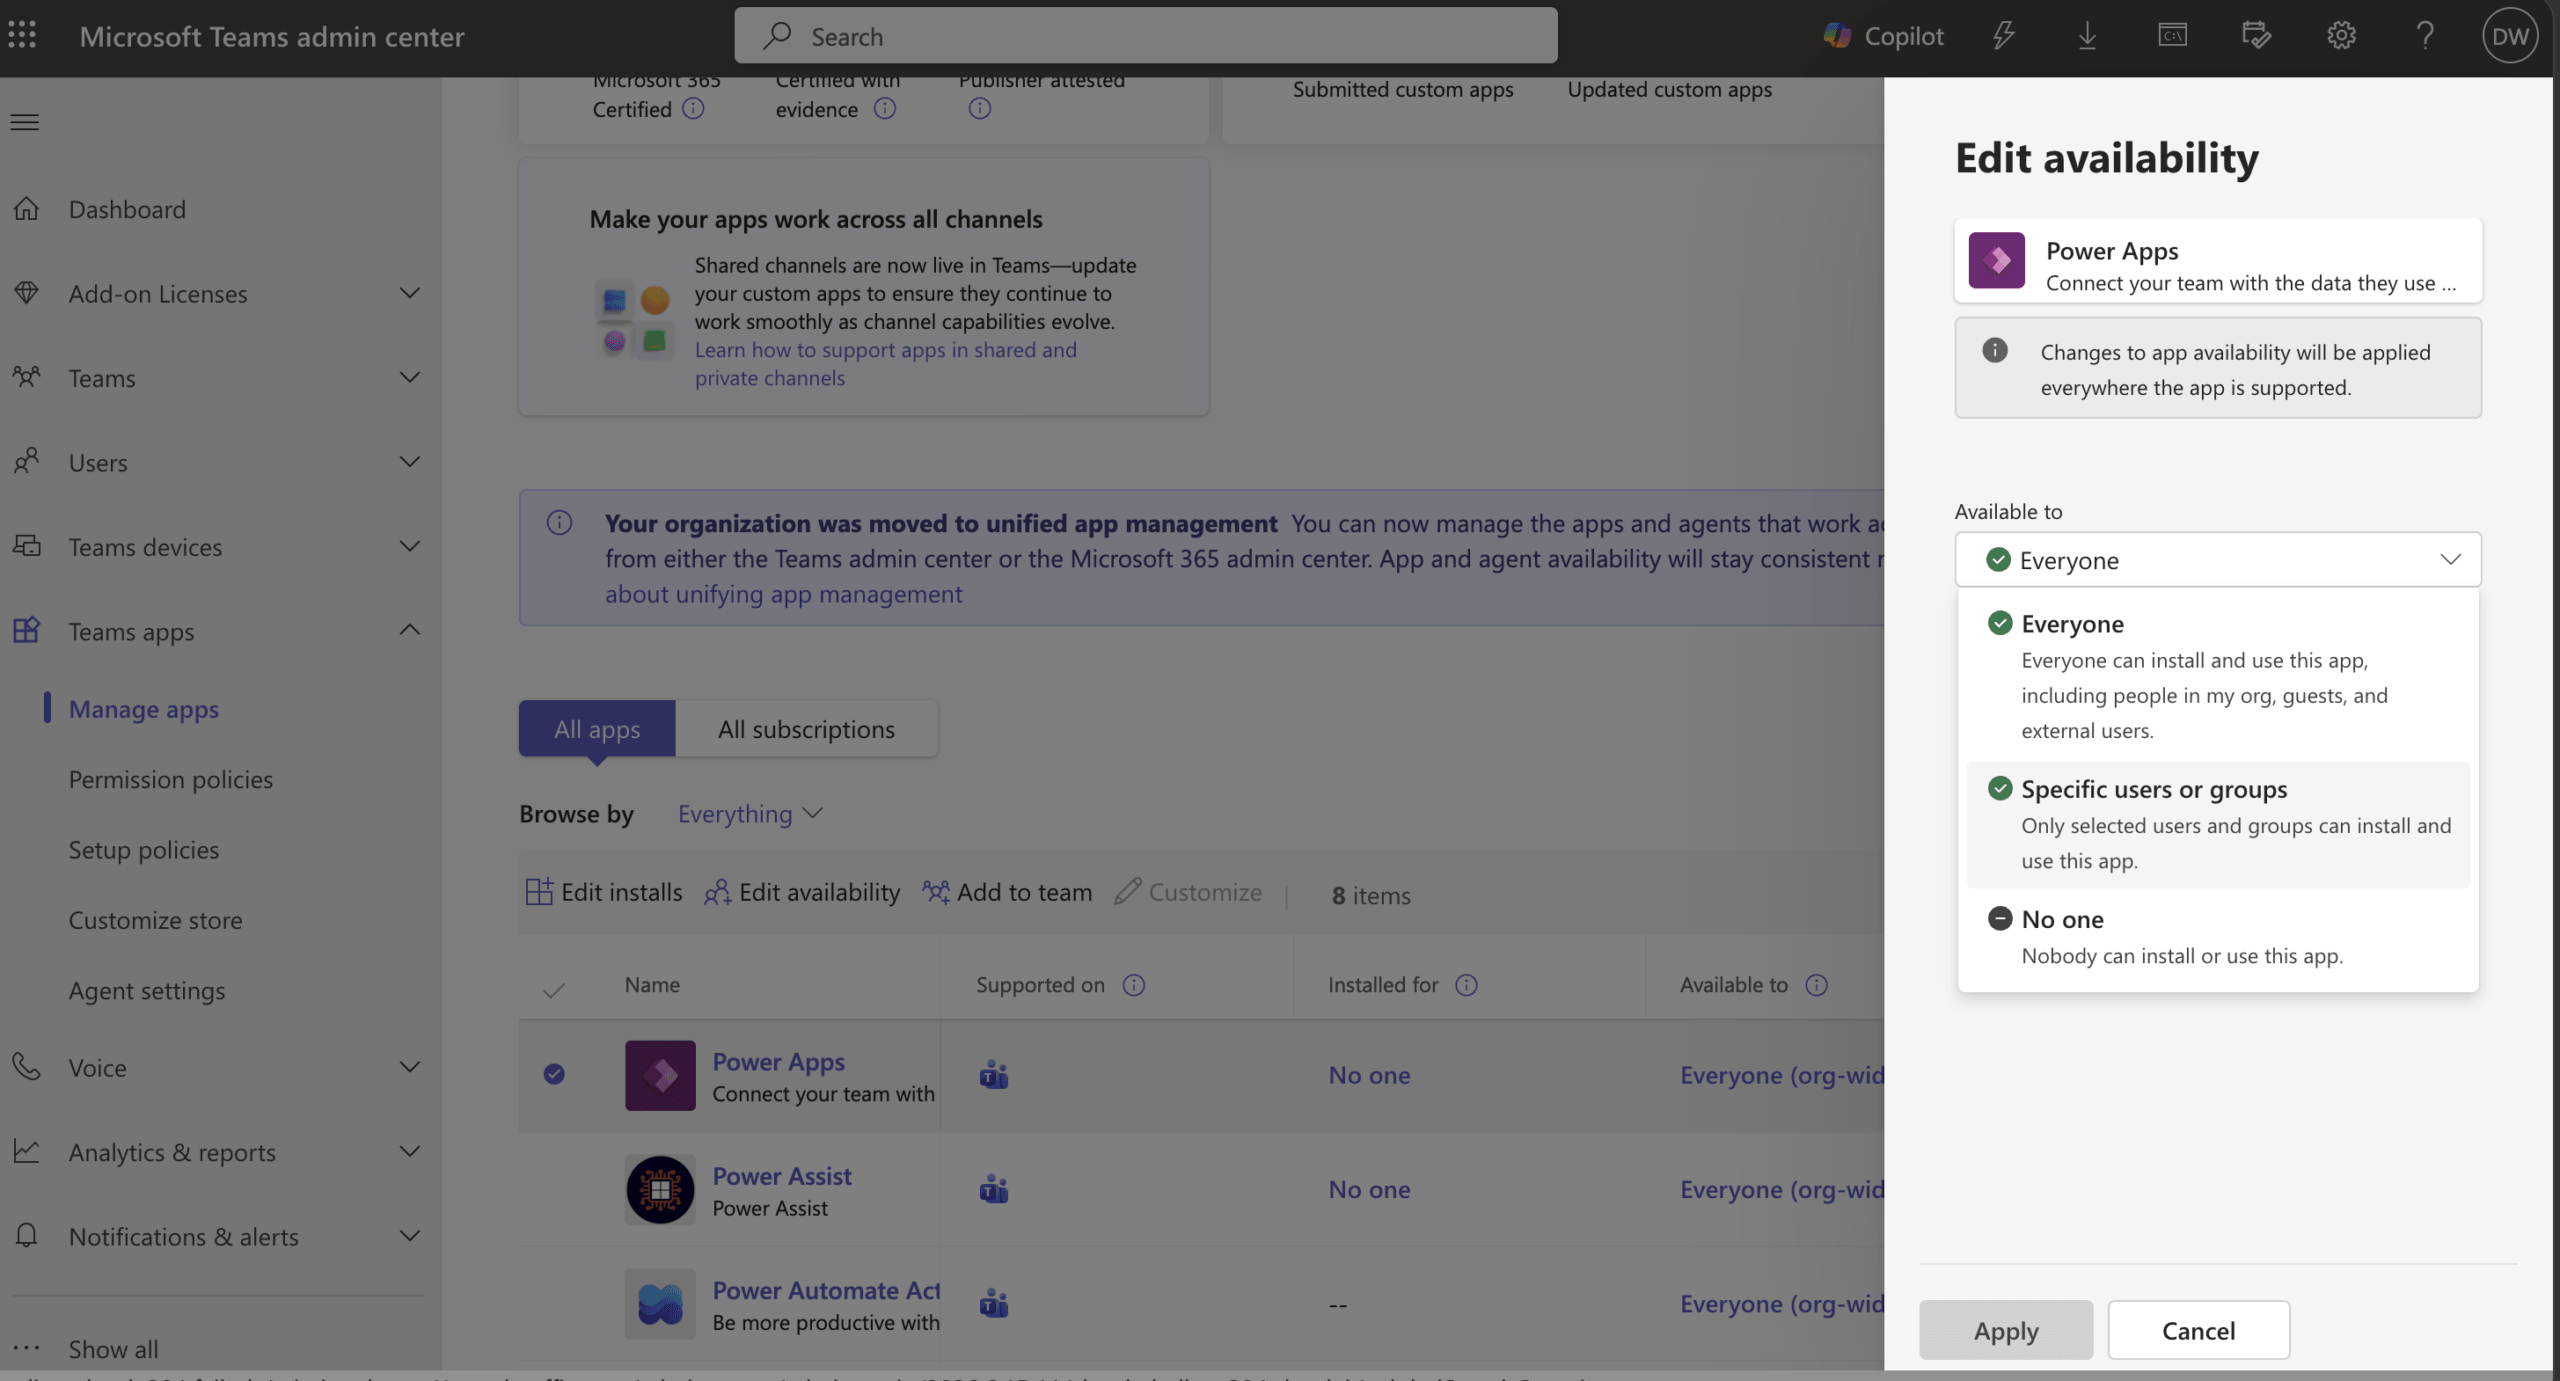Open Agent settings in sidebar
The image size is (2560, 1381).
pos(147,990)
